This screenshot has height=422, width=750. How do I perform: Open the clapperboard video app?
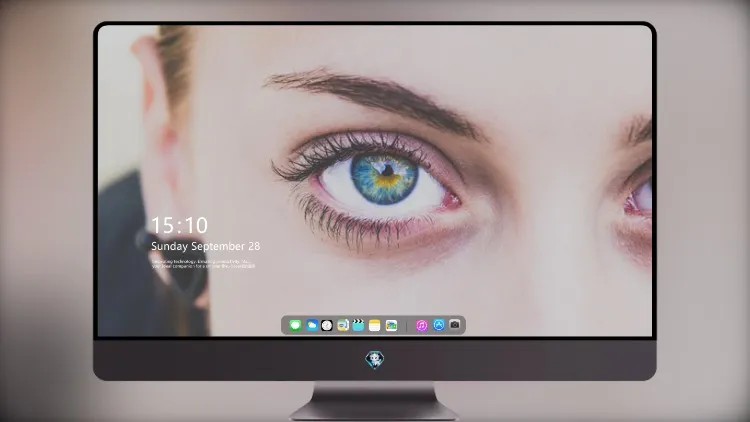358,325
